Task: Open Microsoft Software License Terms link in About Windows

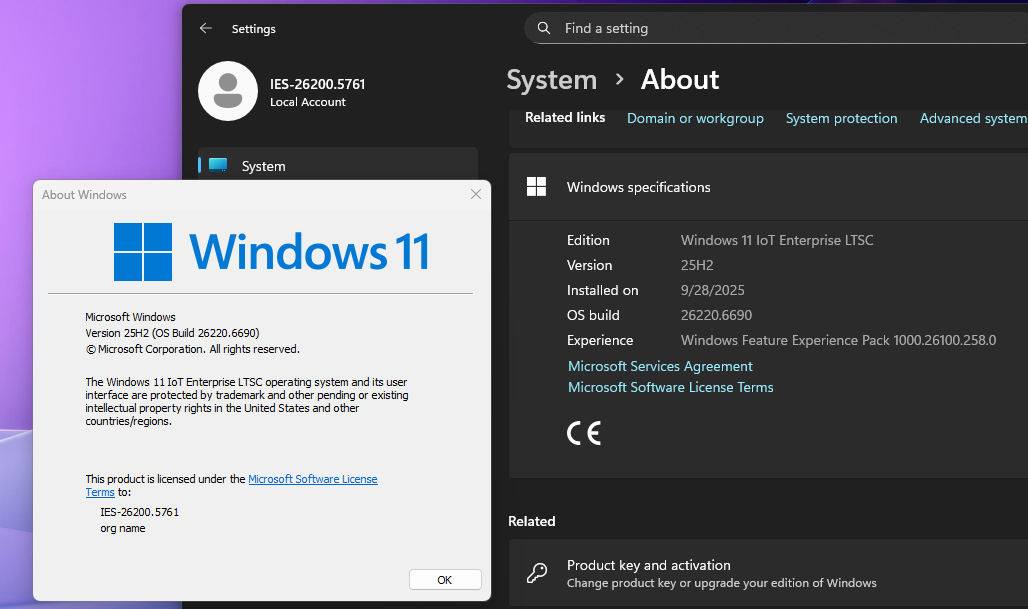Action: click(x=313, y=479)
